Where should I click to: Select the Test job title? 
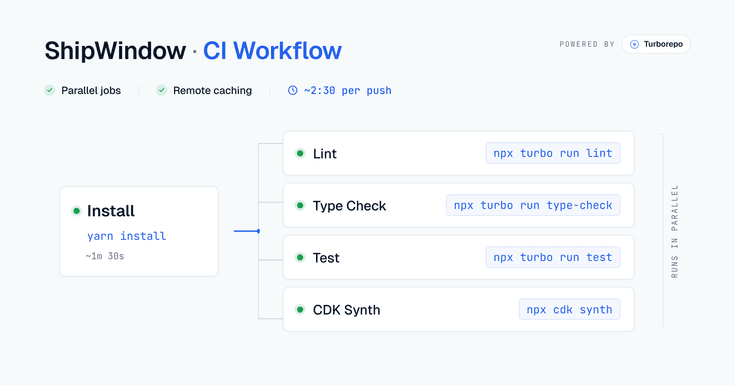pos(326,258)
